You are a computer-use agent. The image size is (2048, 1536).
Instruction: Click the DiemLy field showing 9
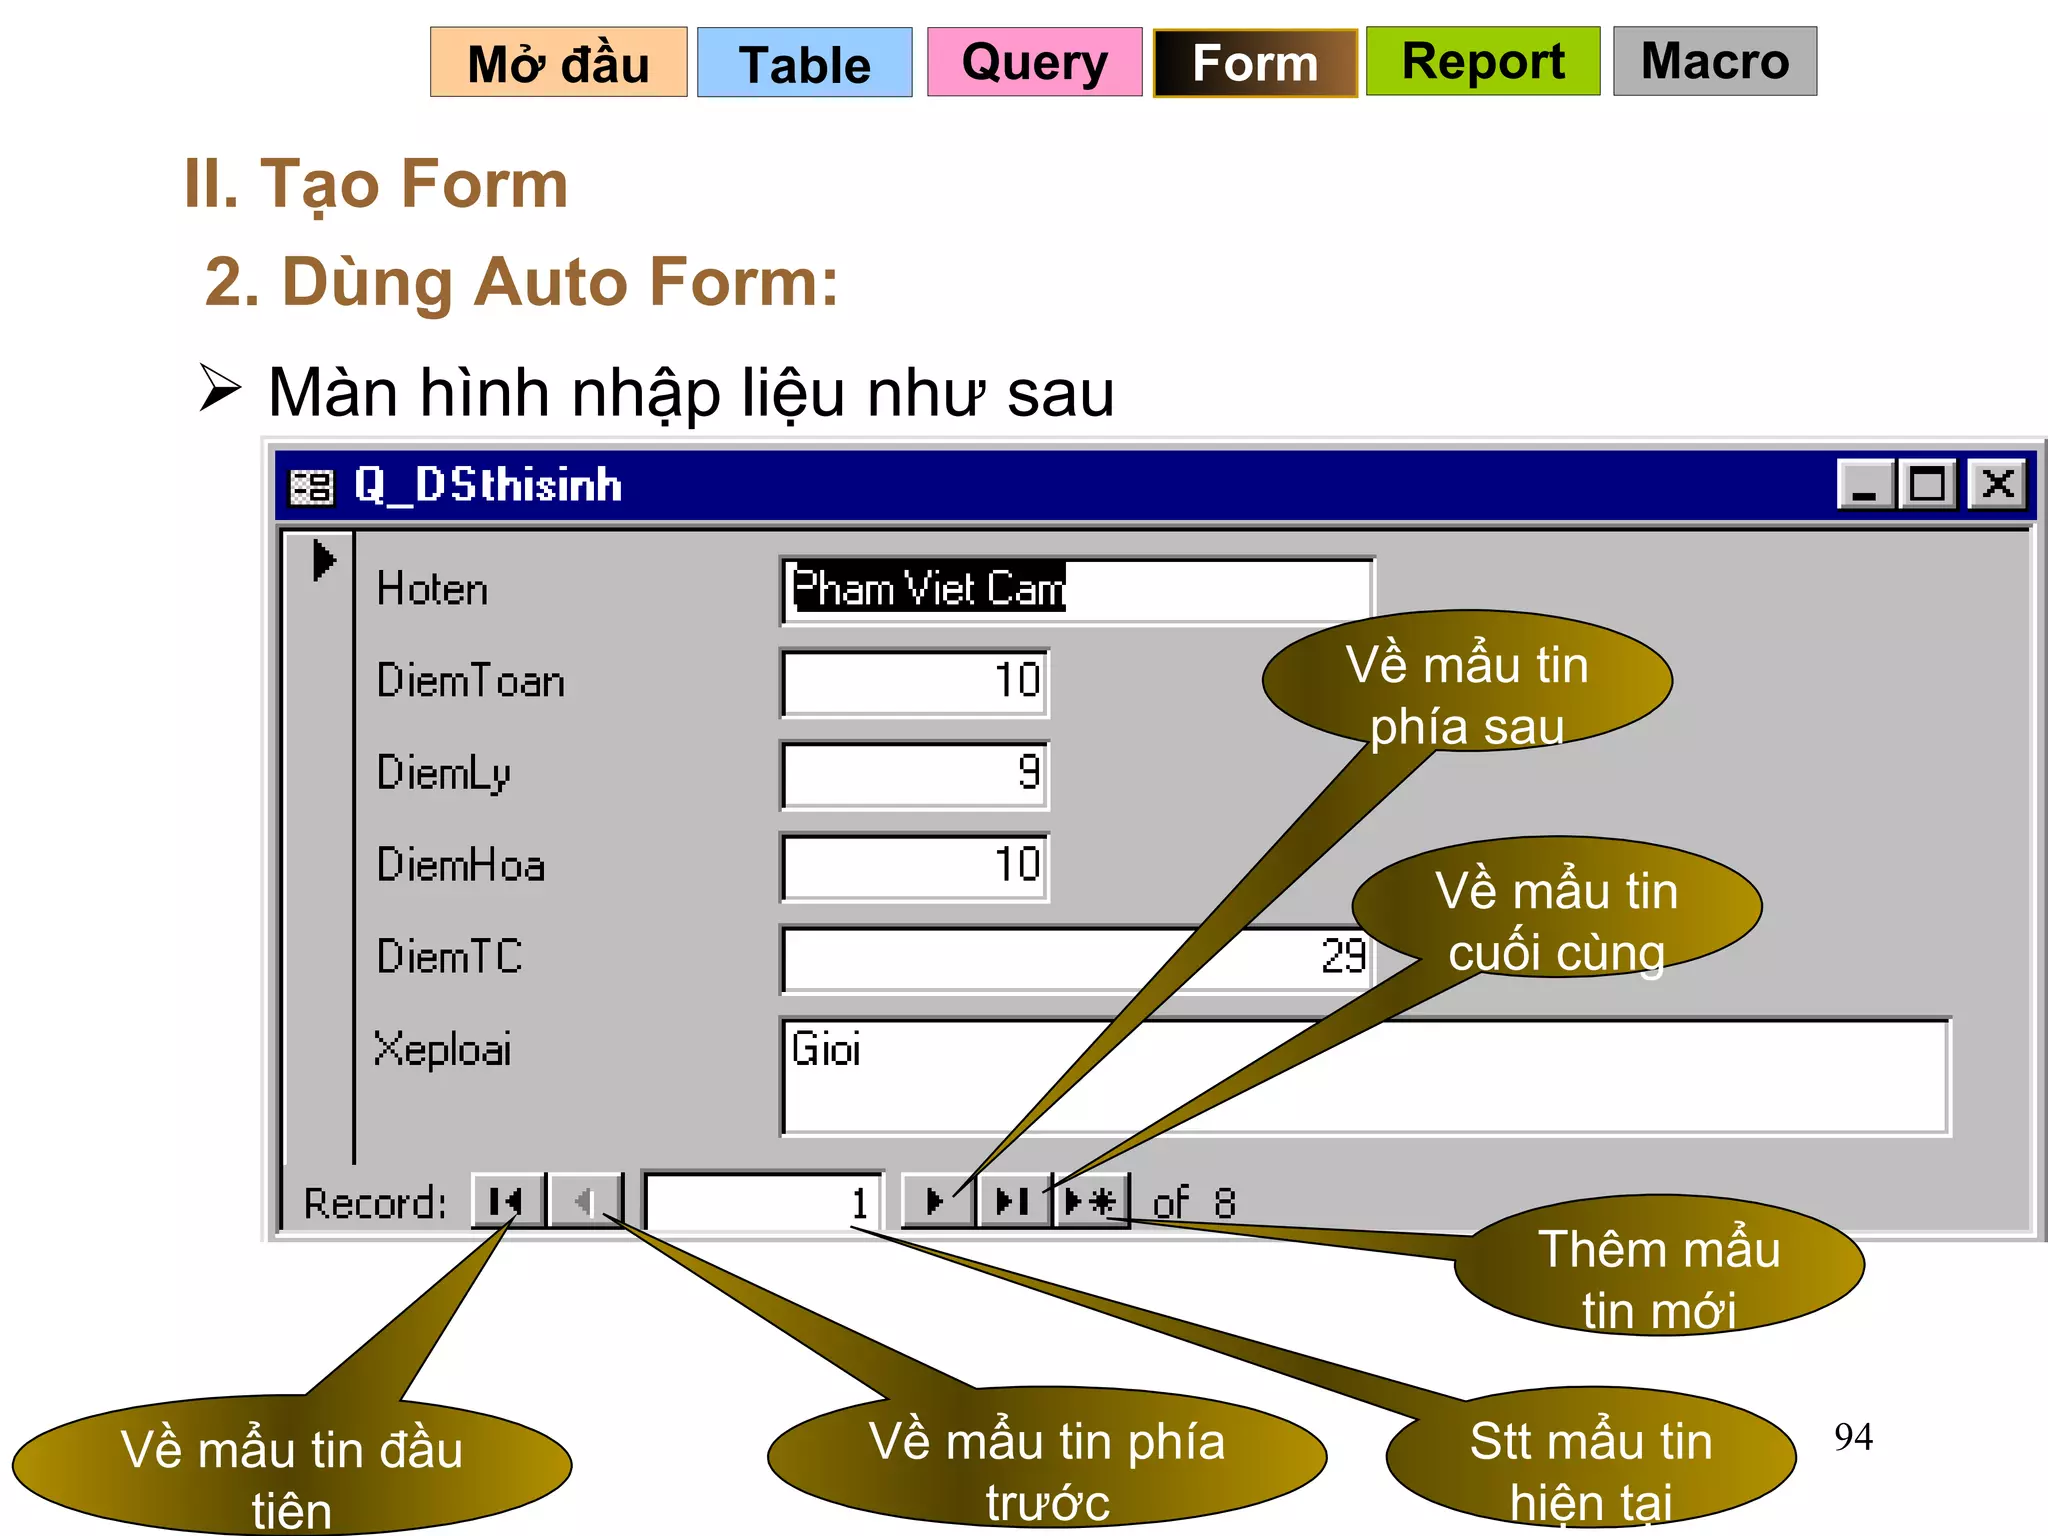(x=914, y=774)
